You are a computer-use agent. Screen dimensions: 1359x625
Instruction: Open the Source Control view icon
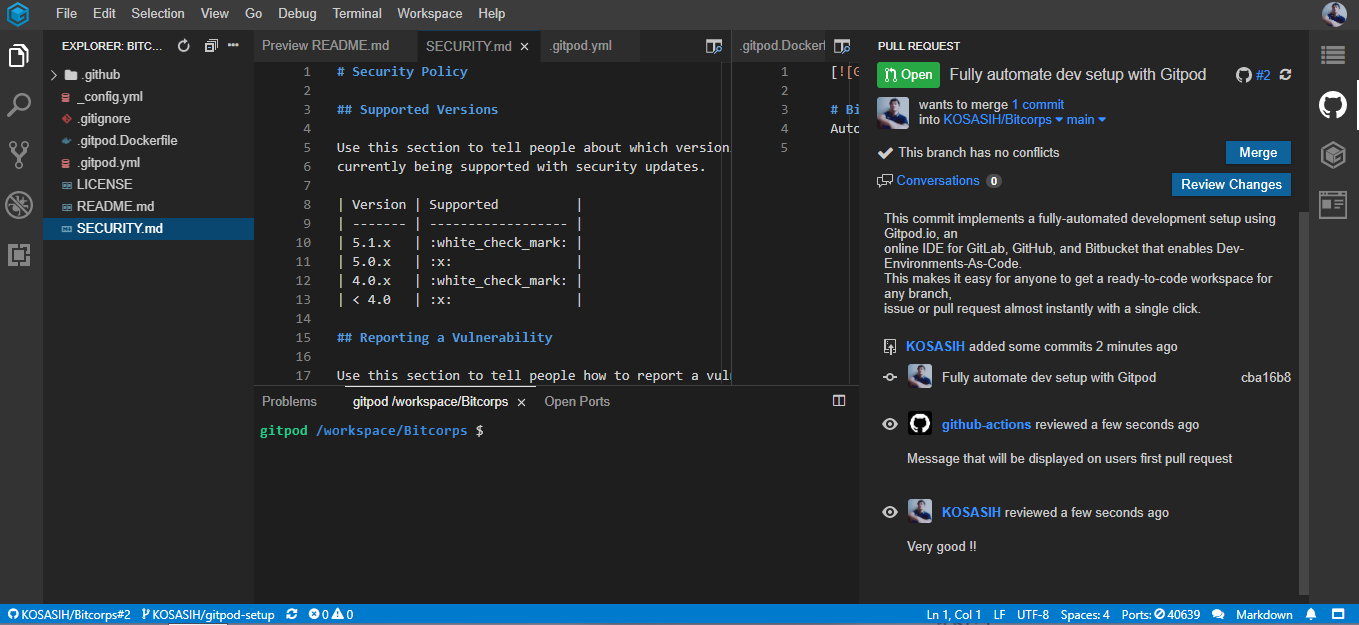18,154
